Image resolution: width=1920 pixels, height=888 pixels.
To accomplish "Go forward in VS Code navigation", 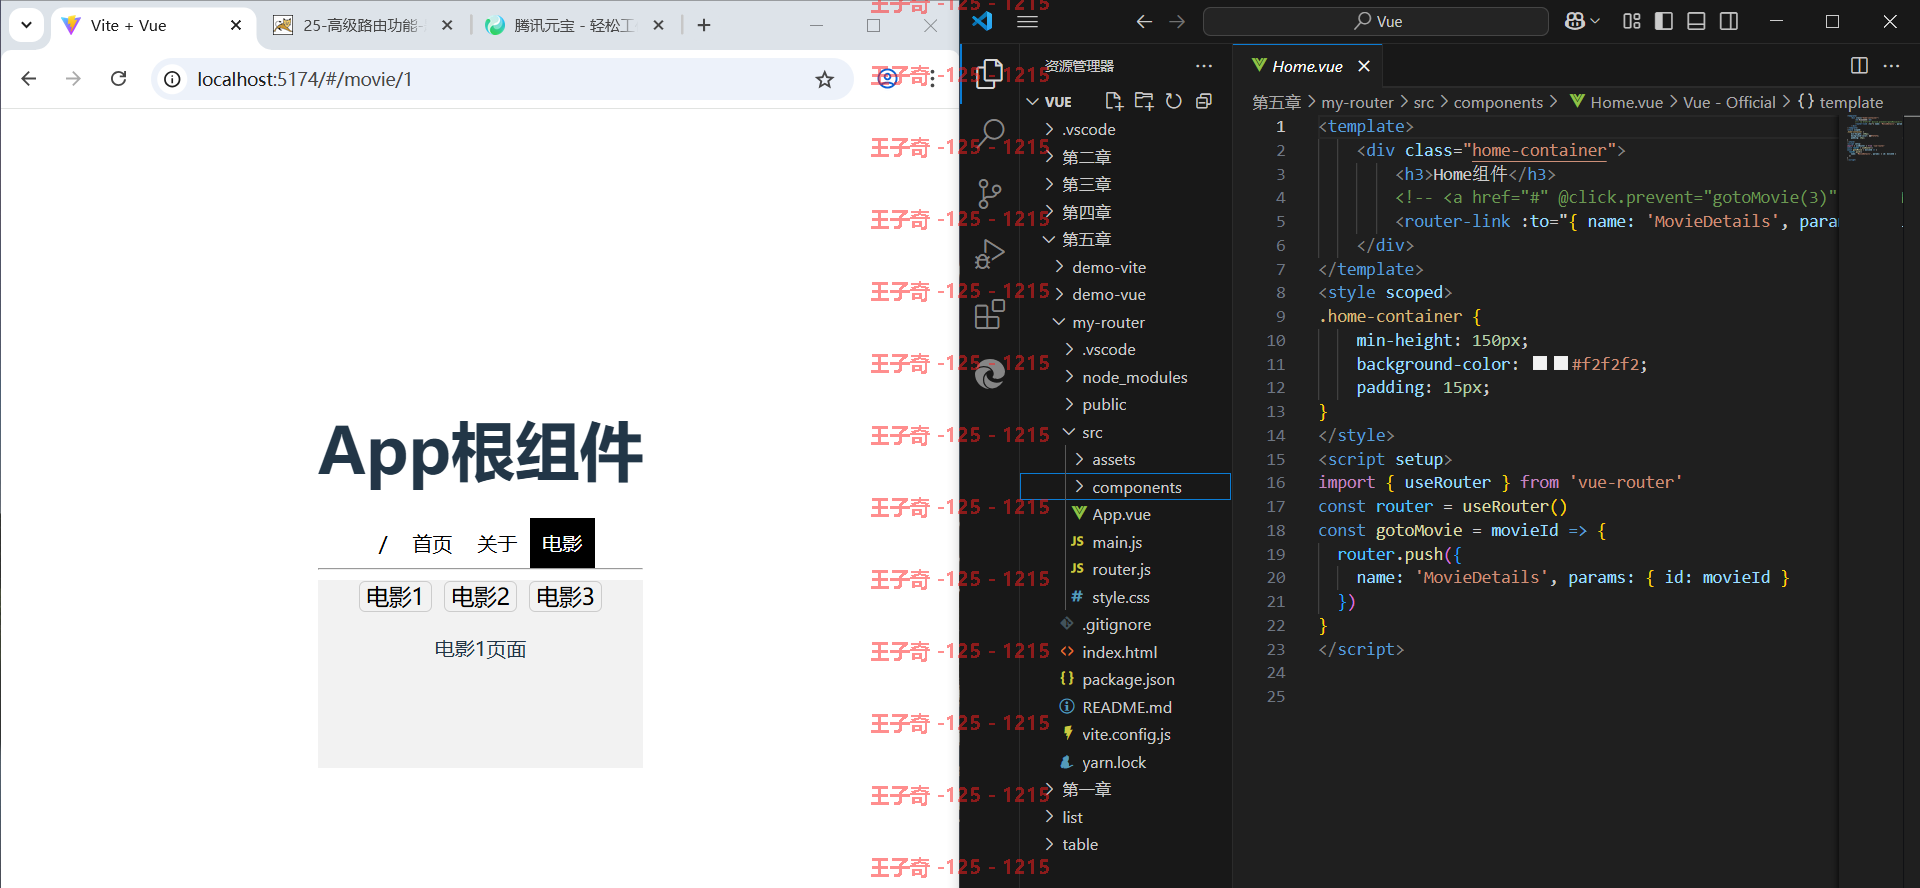I will pyautogui.click(x=1177, y=21).
